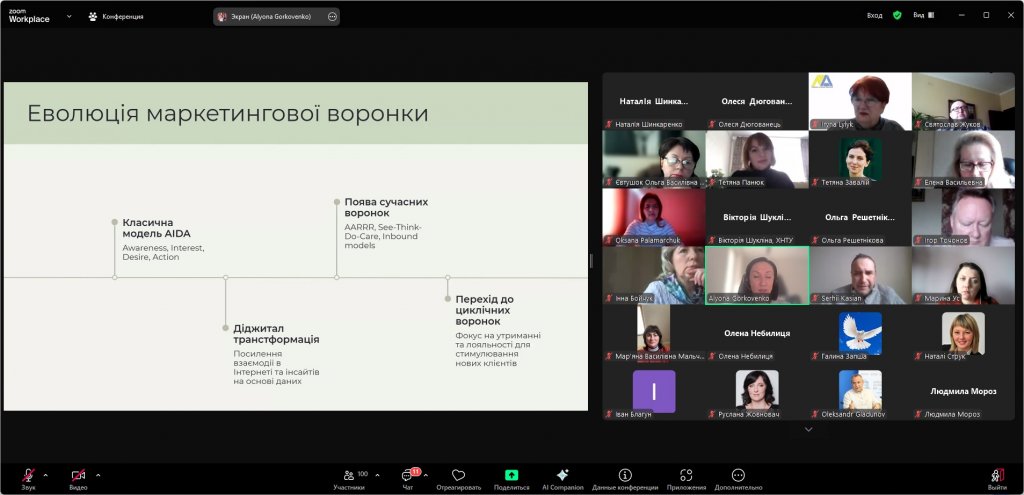Open the Дополнительно more options icon
The image size is (1024, 495).
click(x=738, y=476)
